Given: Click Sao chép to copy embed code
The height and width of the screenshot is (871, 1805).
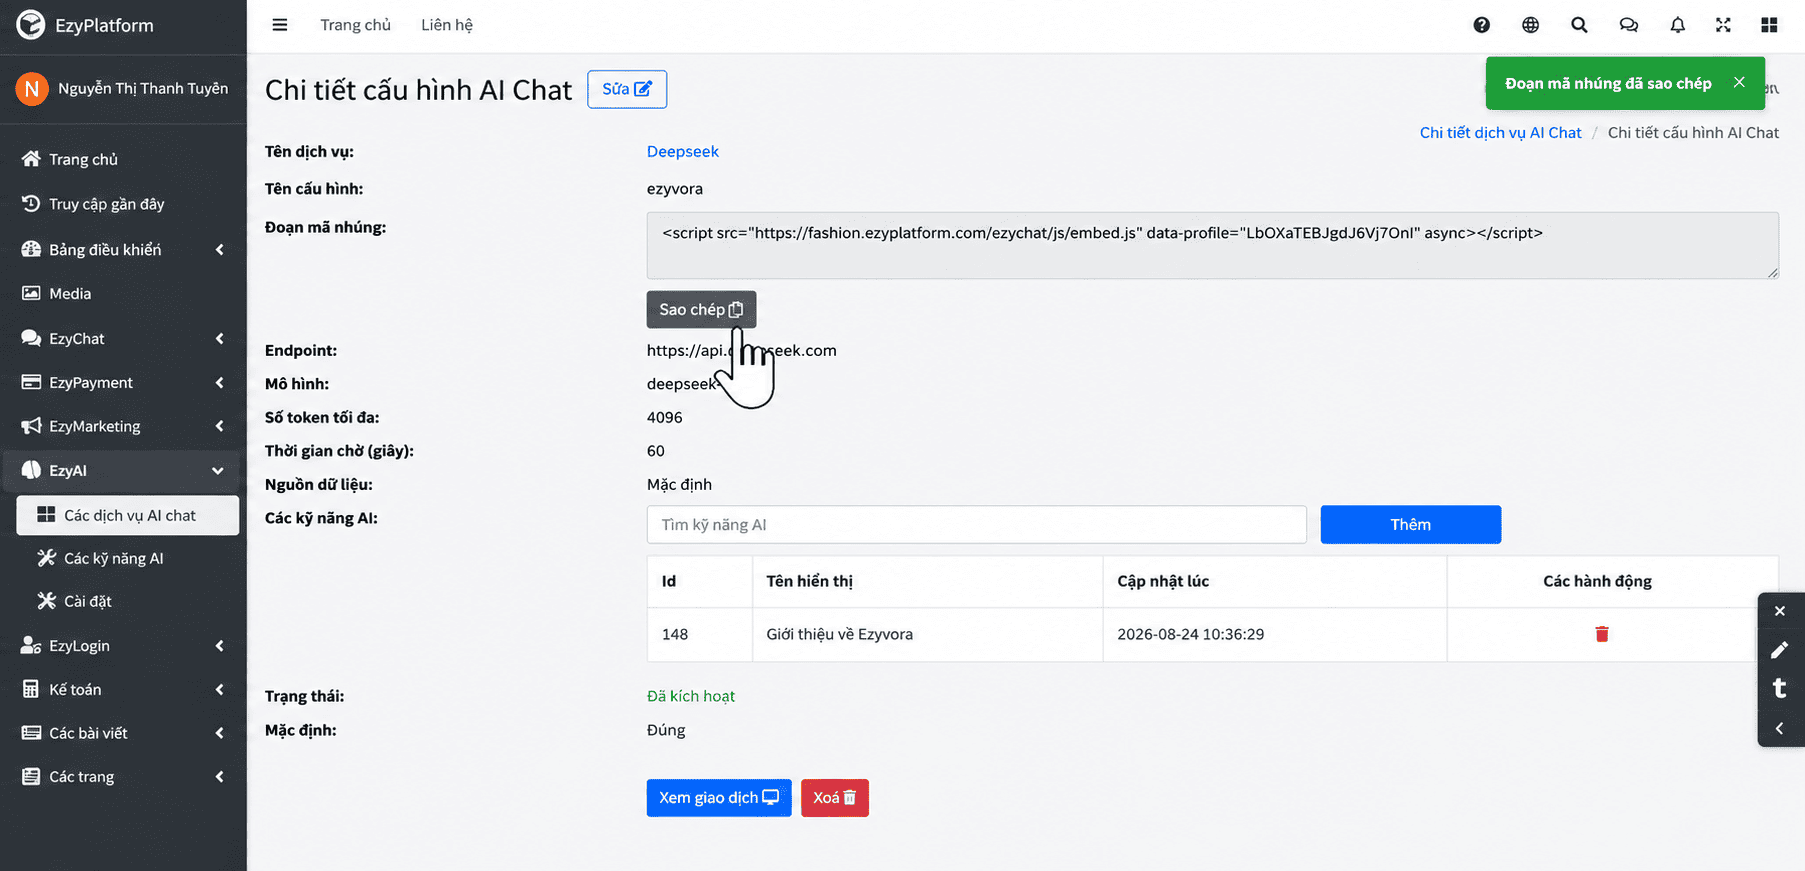Looking at the screenshot, I should point(701,309).
